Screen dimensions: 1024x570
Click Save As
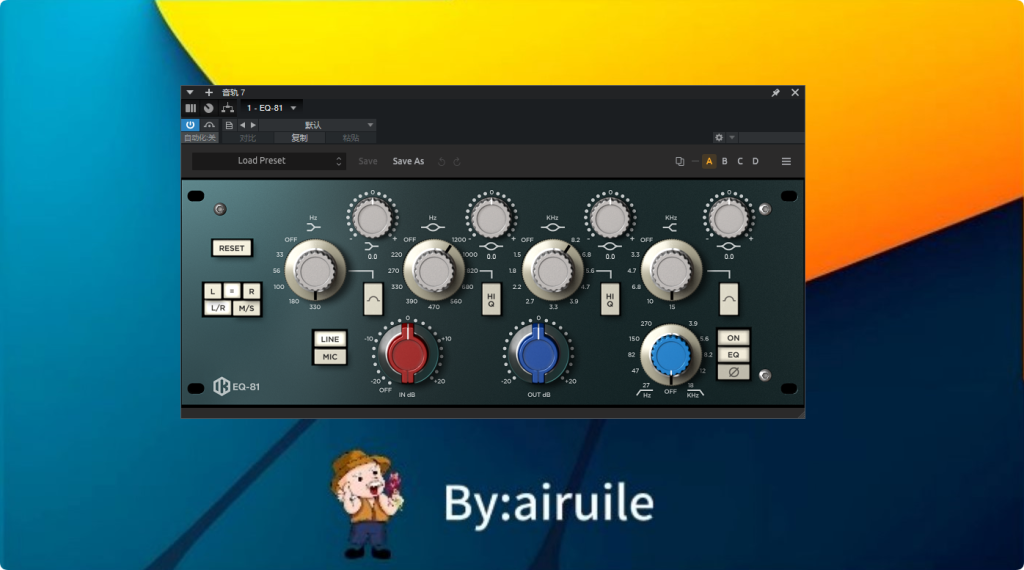(x=408, y=161)
